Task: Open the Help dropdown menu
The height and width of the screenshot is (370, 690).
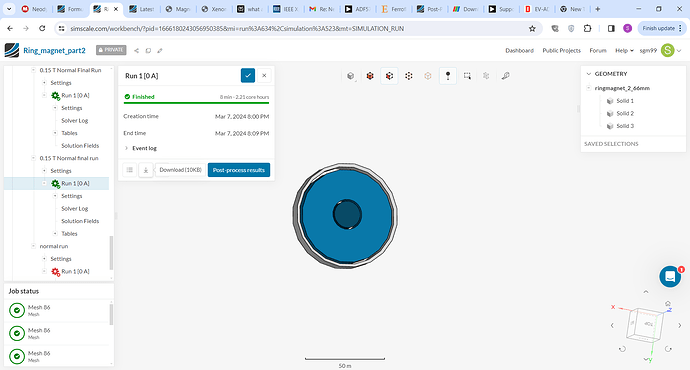Action: tap(624, 51)
